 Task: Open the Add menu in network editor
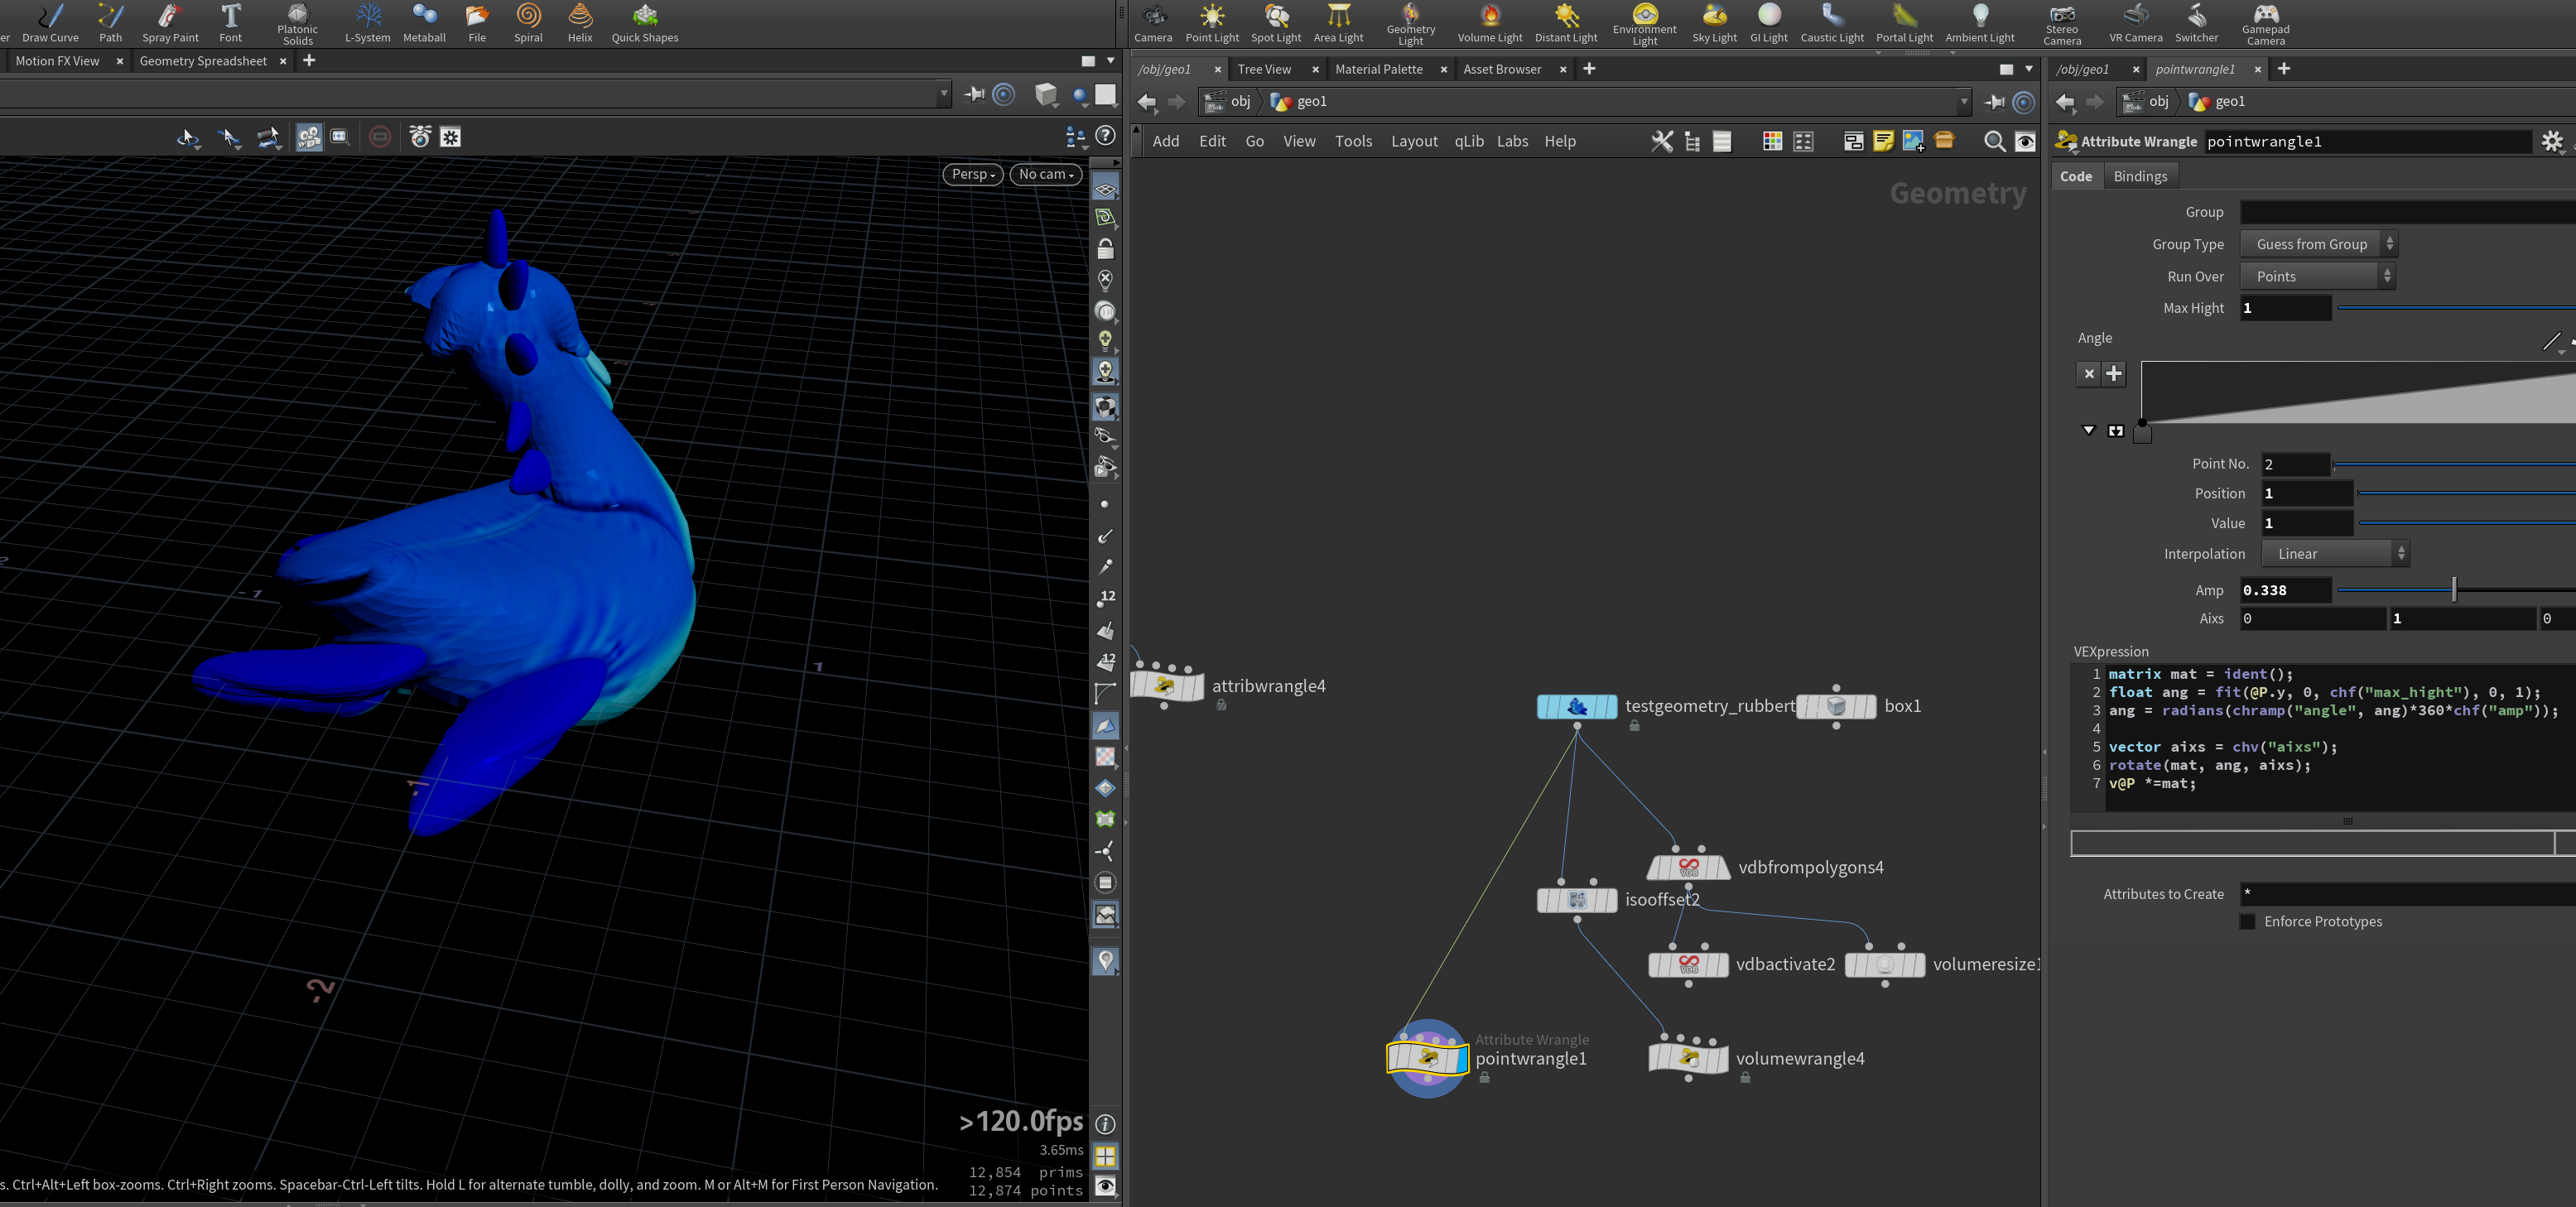pos(1165,141)
